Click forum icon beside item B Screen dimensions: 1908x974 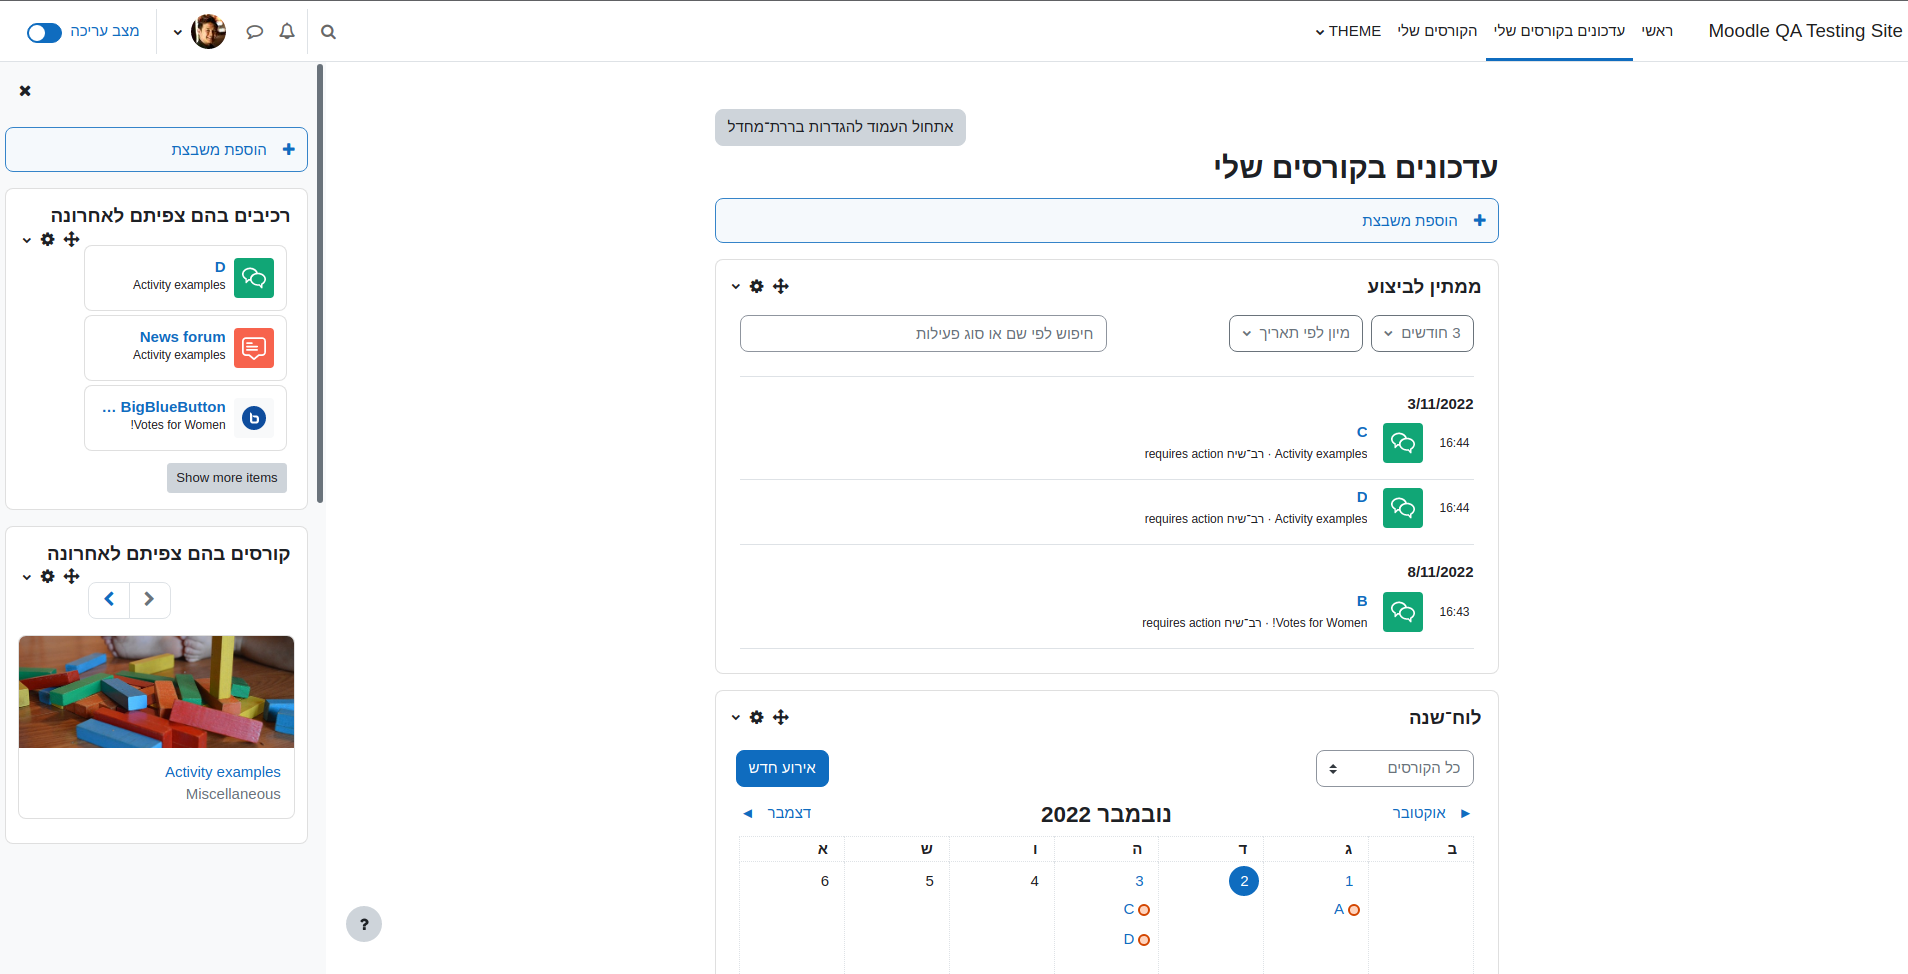coord(1403,612)
